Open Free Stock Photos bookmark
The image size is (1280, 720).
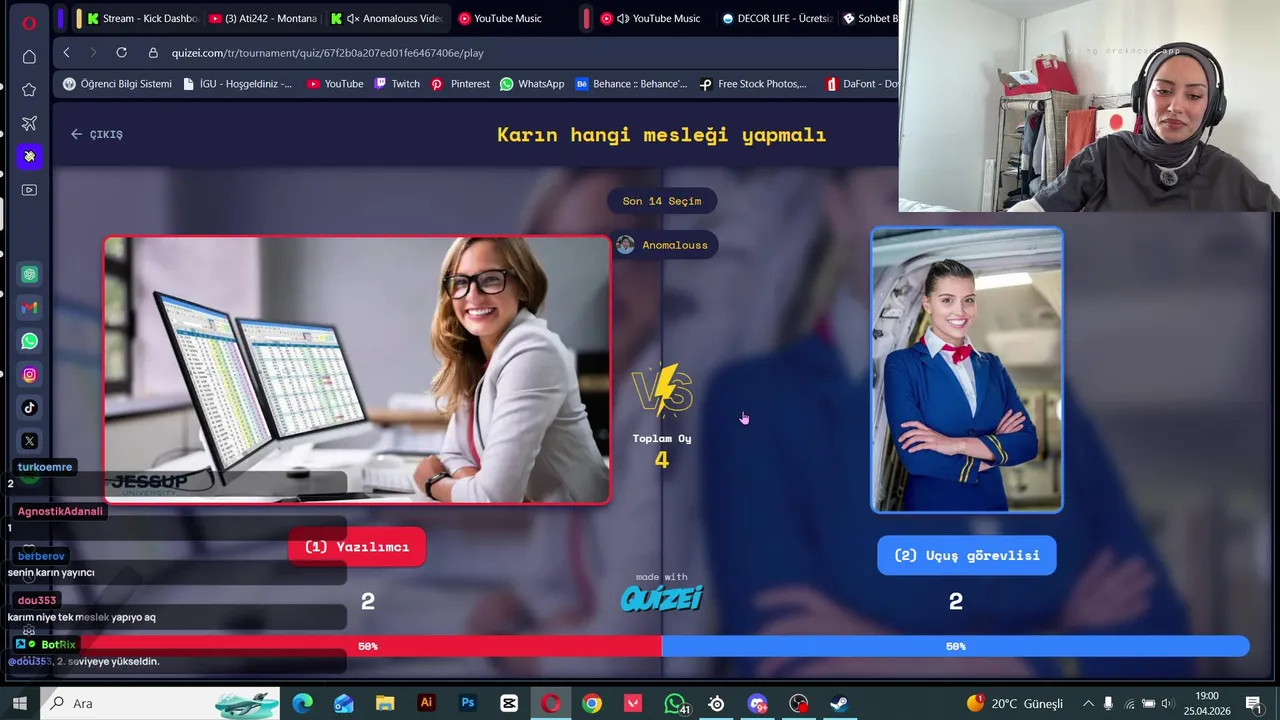click(753, 84)
